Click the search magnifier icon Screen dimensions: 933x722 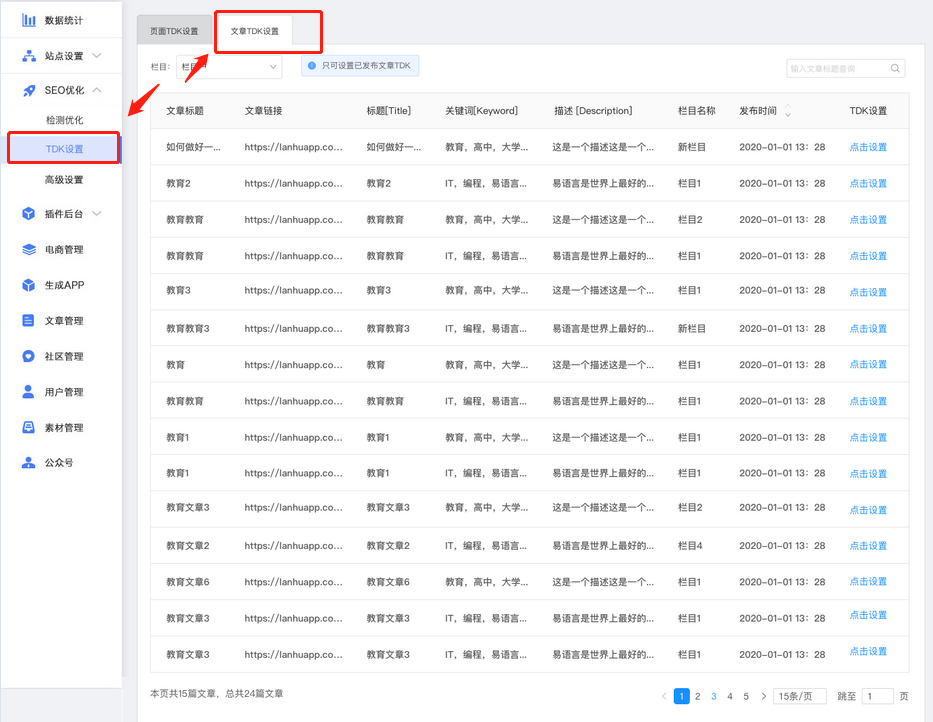895,69
